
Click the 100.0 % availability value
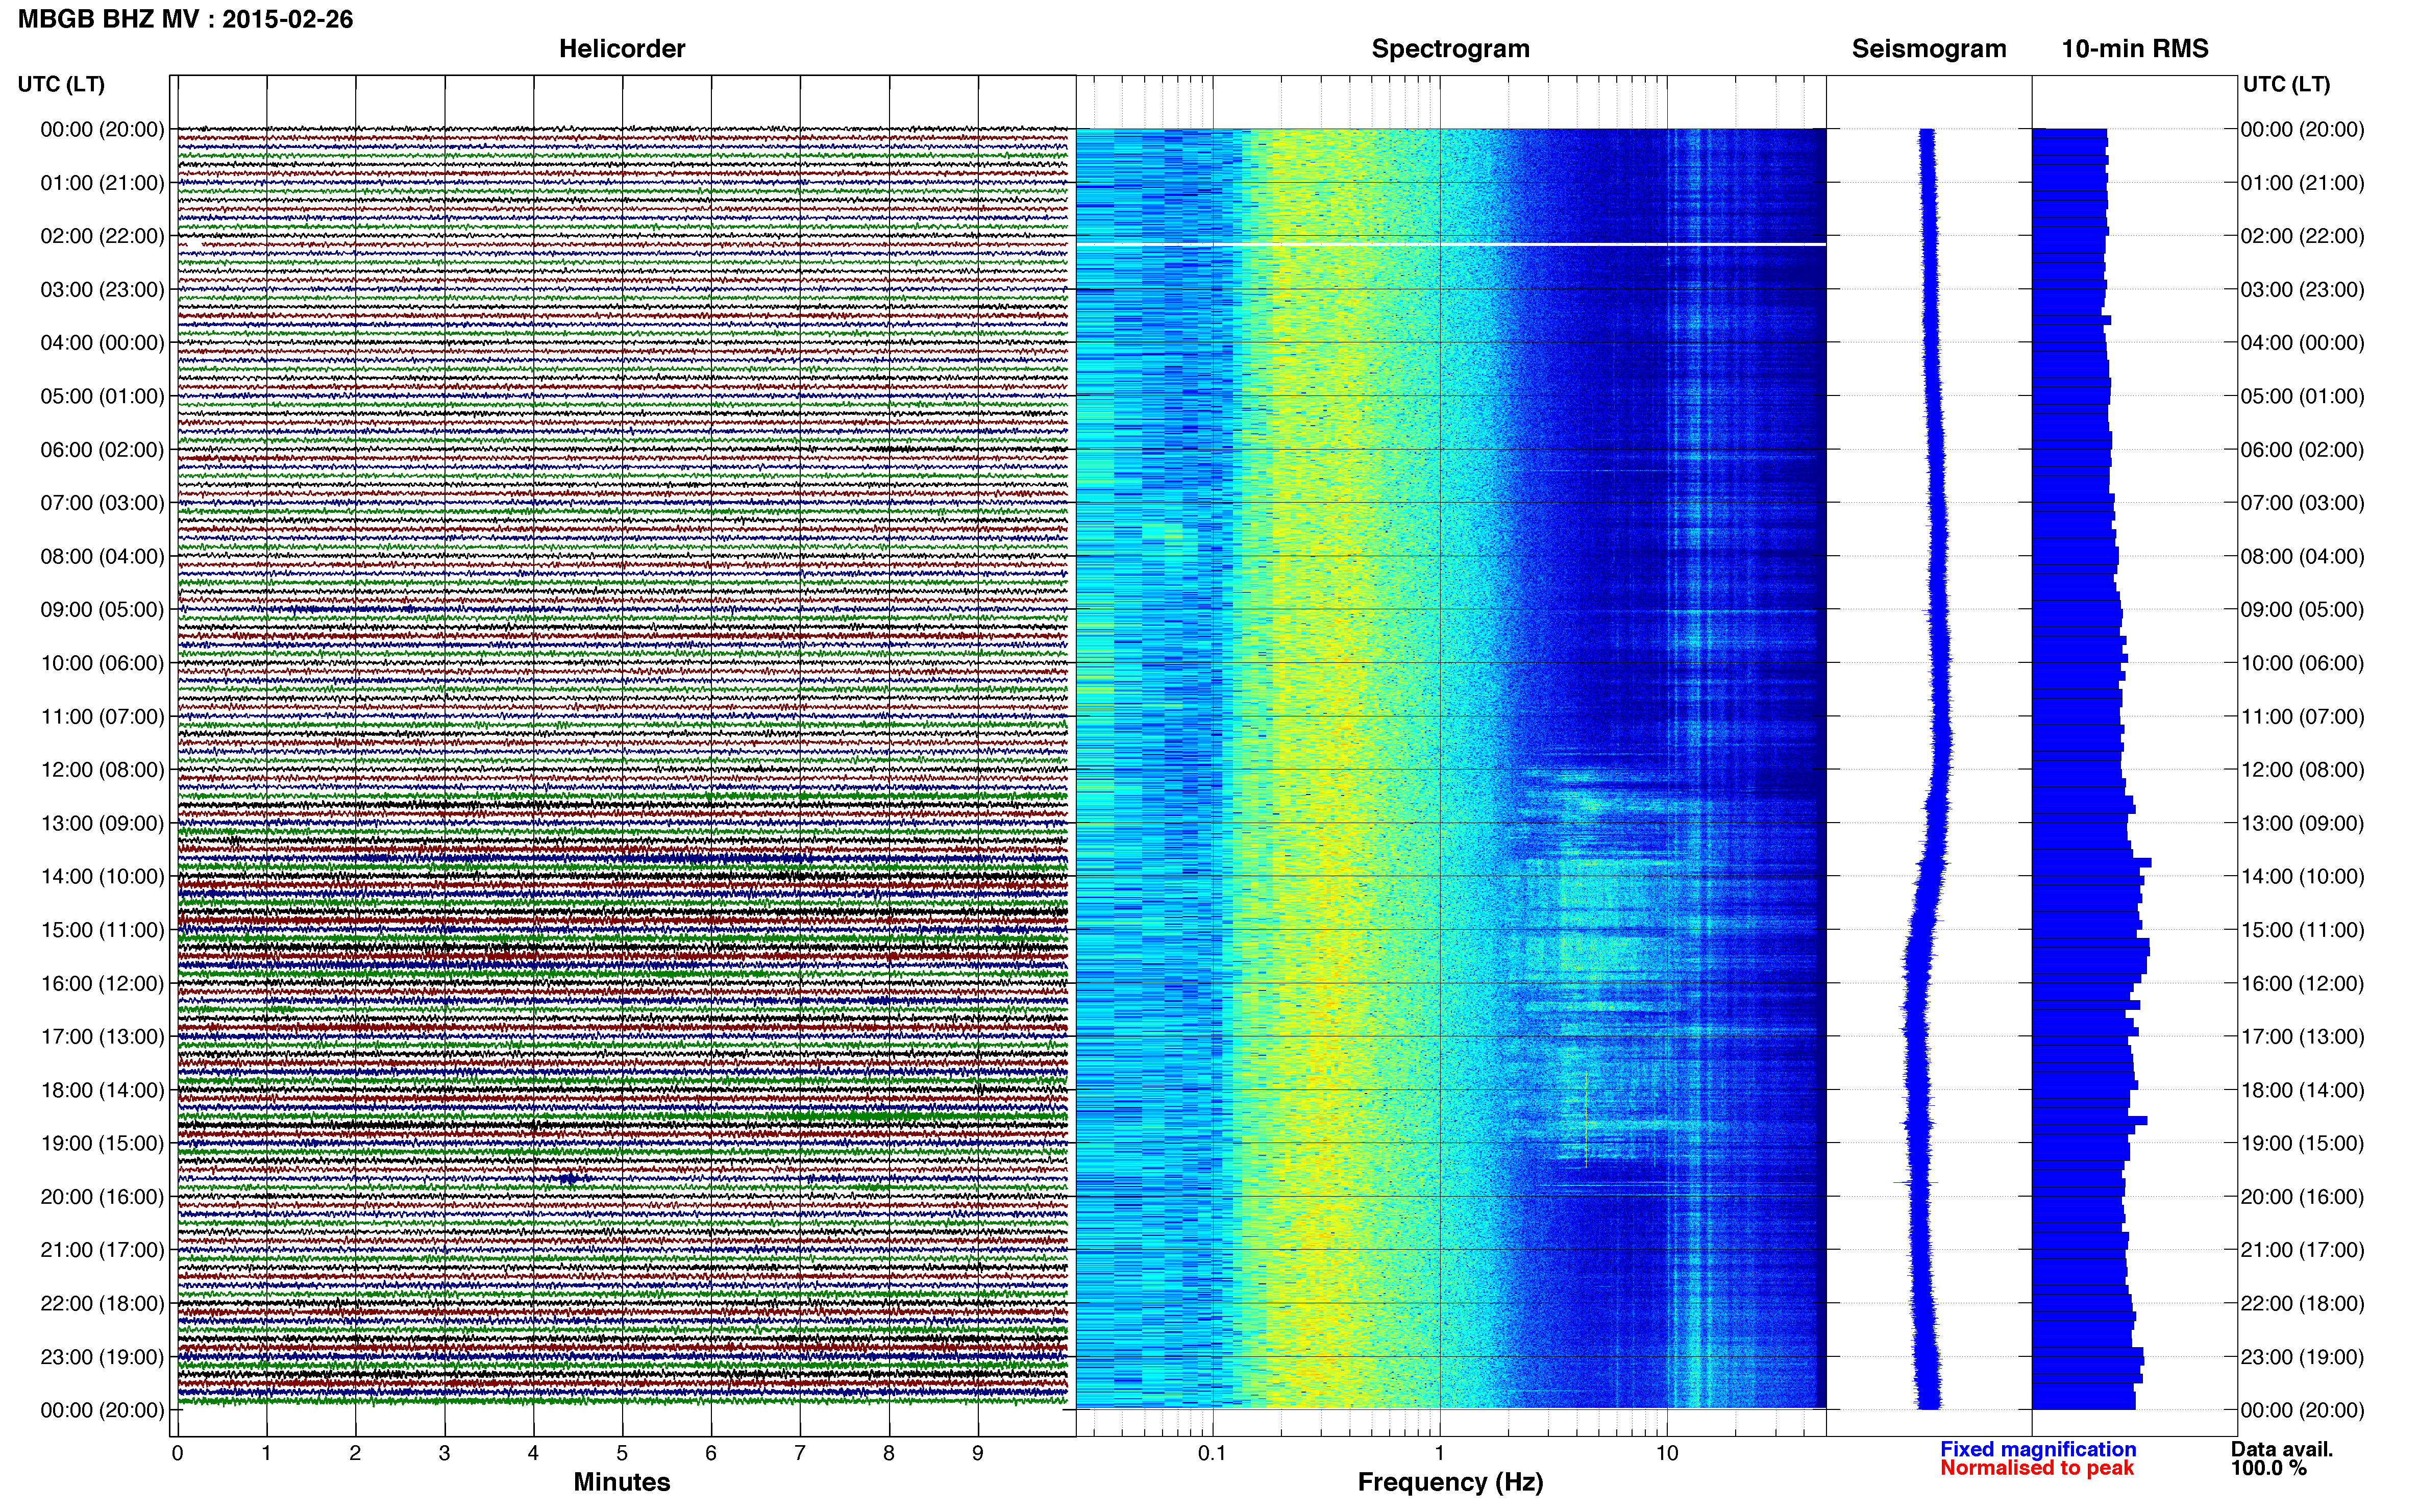pyautogui.click(x=2269, y=1468)
